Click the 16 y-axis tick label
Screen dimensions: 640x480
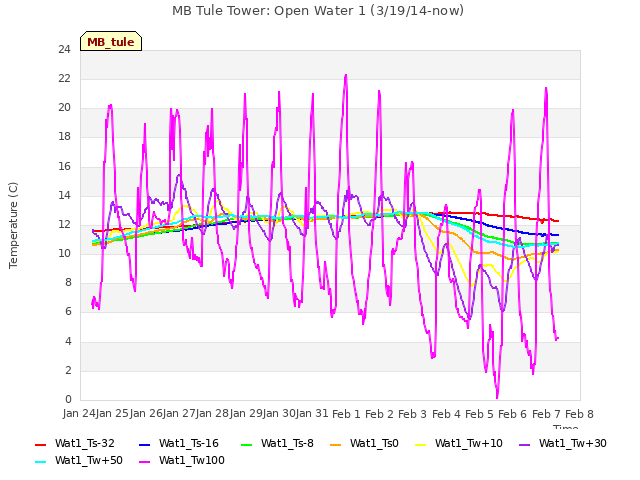click(64, 167)
